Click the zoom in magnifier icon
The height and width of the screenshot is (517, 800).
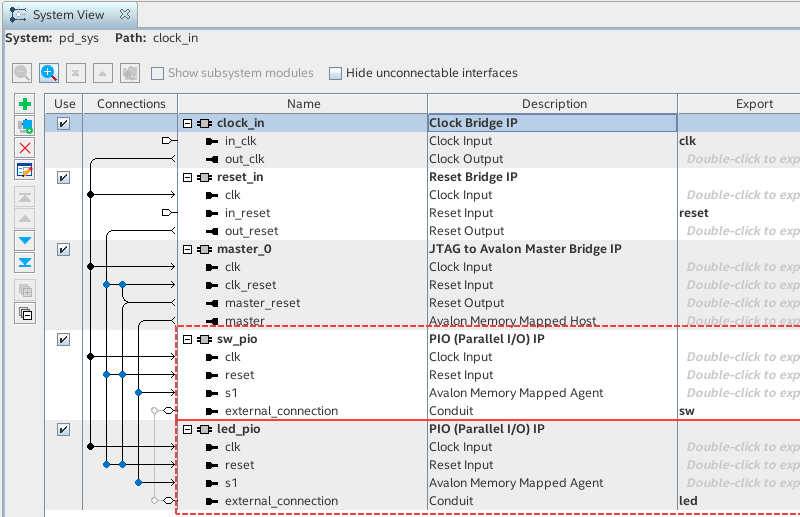[x=48, y=73]
